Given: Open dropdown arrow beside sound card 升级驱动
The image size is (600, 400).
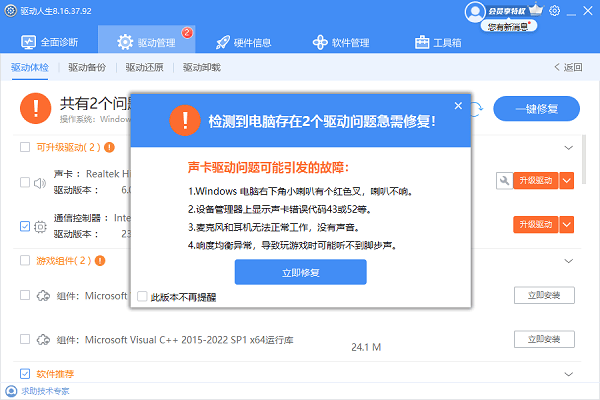Looking at the screenshot, I should [567, 180].
